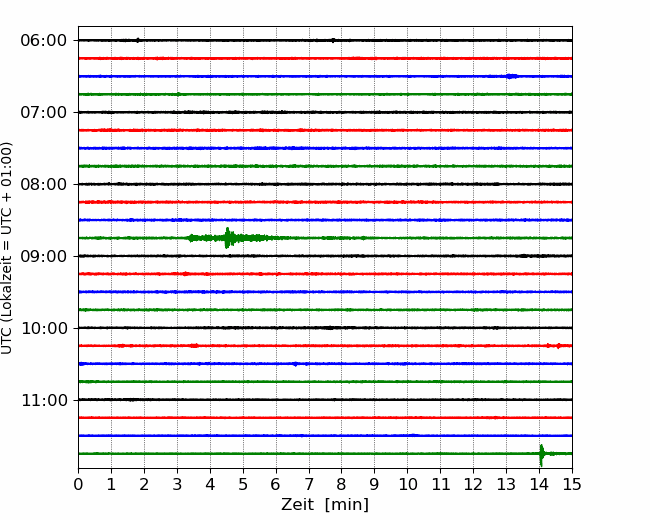This screenshot has height=520, width=650.
Task: Click x-axis tick label 5
Action: click(243, 484)
